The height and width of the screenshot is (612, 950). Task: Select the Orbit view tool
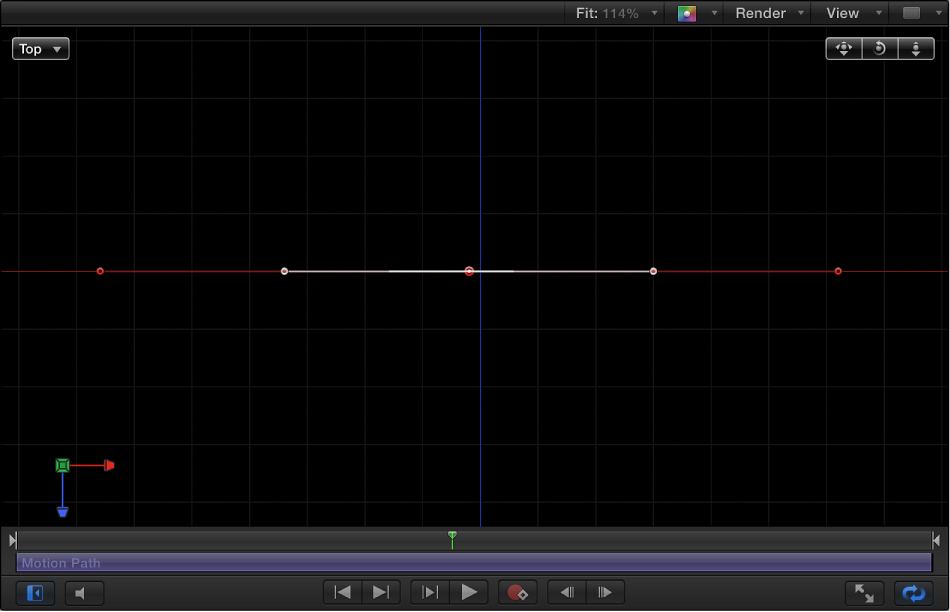879,48
